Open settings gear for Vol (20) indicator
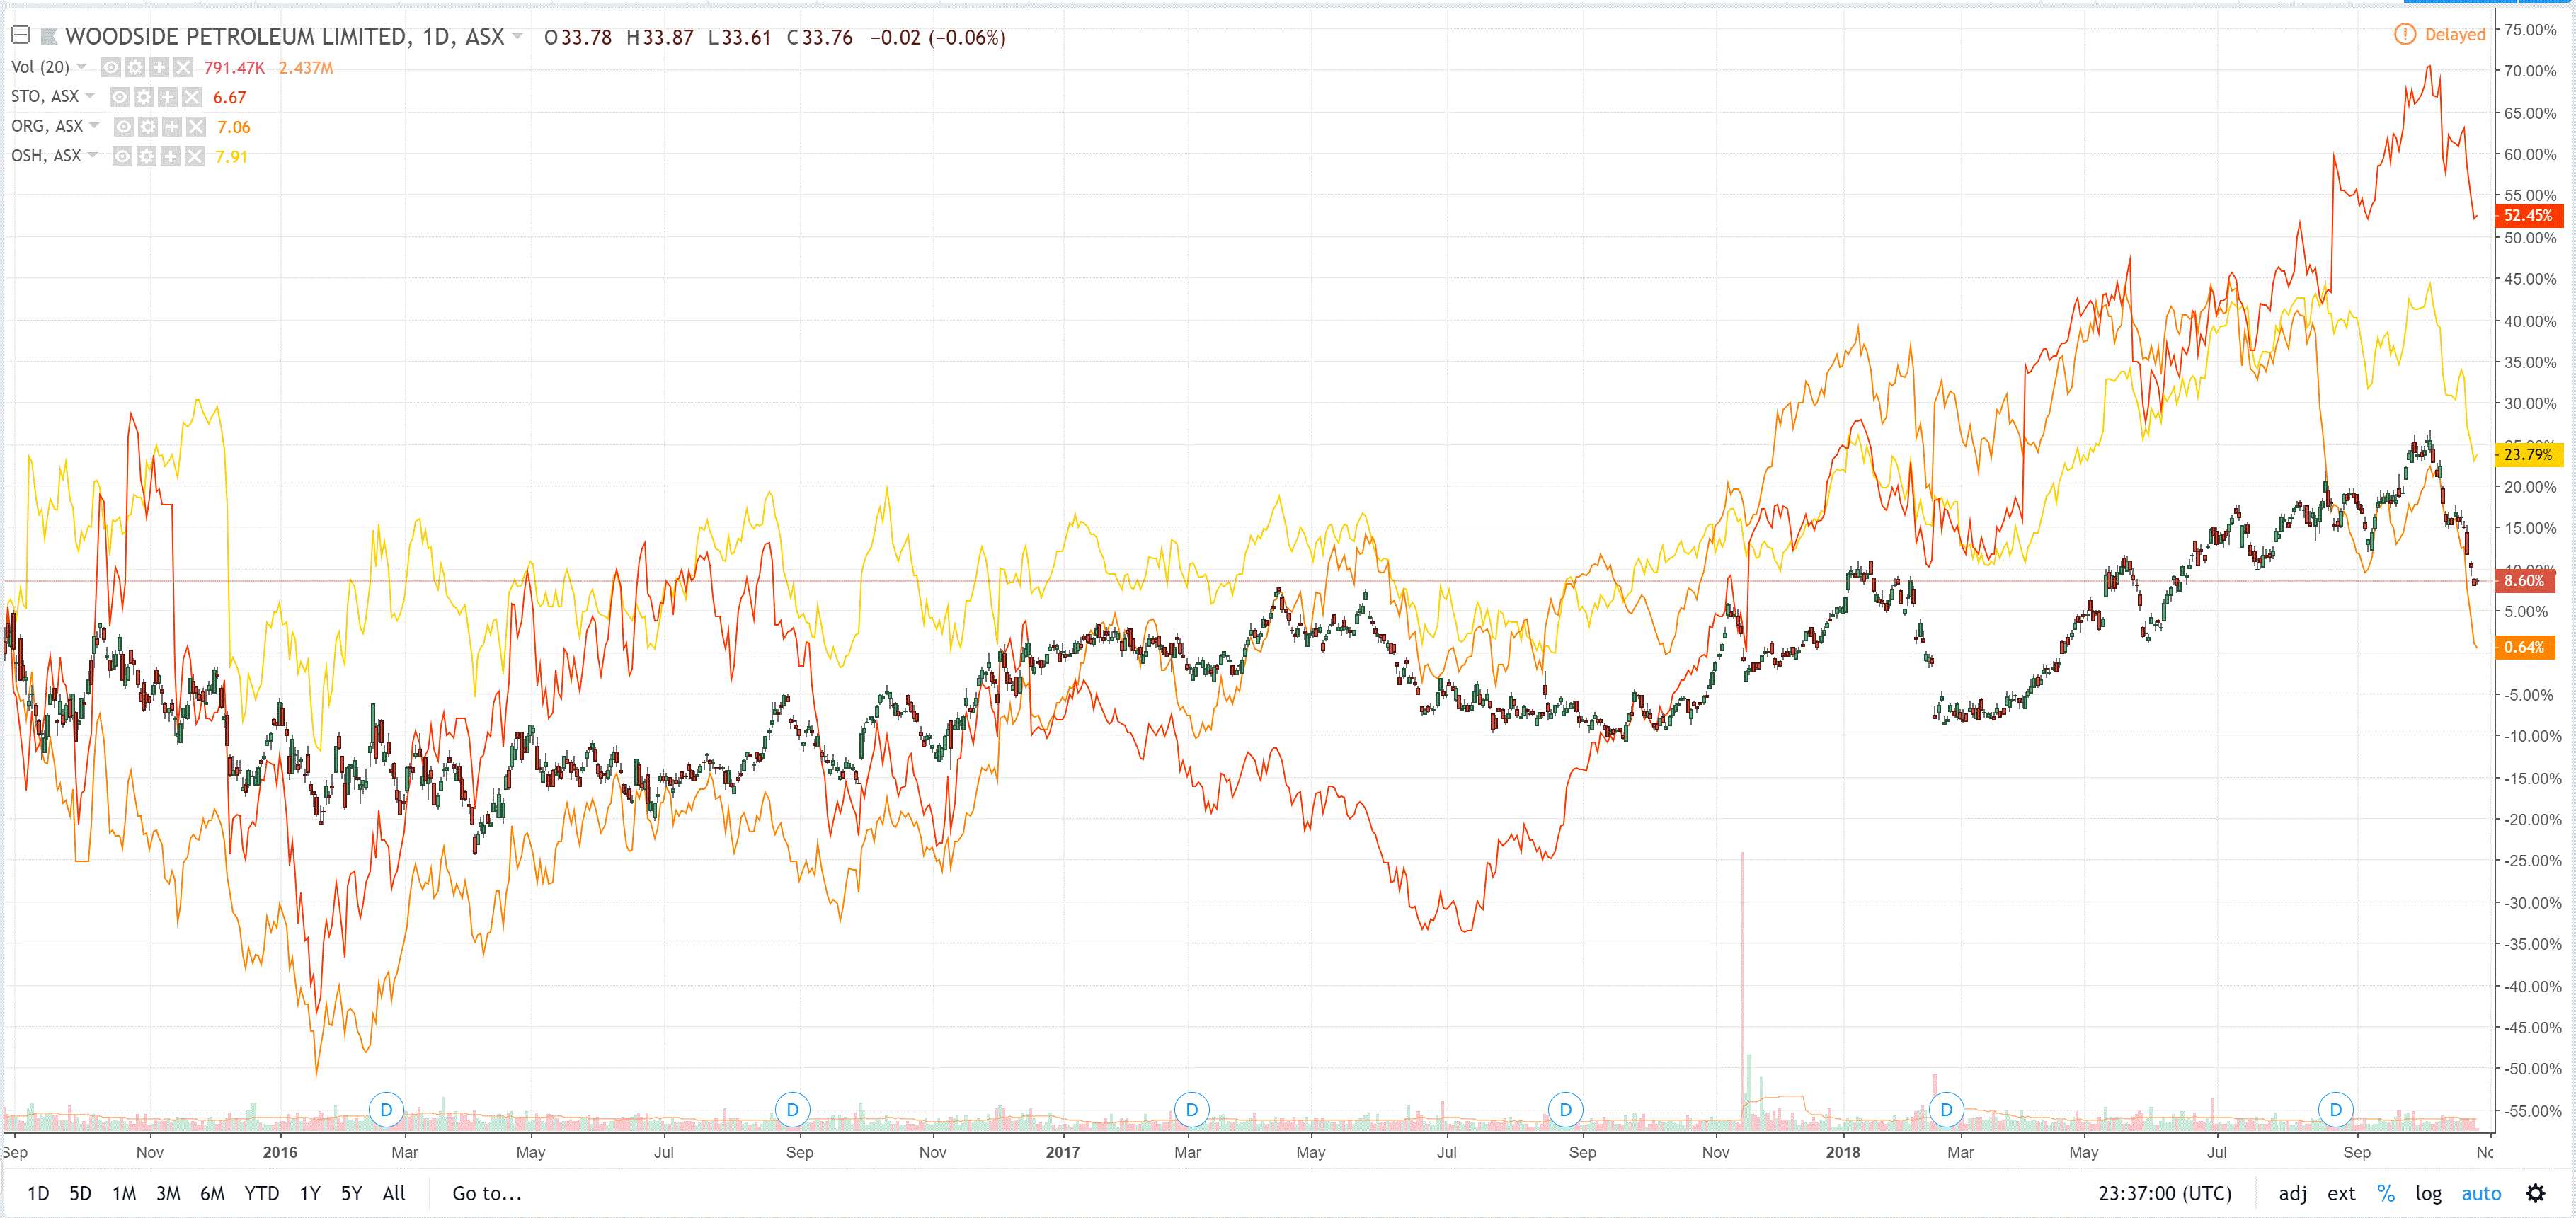This screenshot has height=1218, width=2576. (135, 67)
